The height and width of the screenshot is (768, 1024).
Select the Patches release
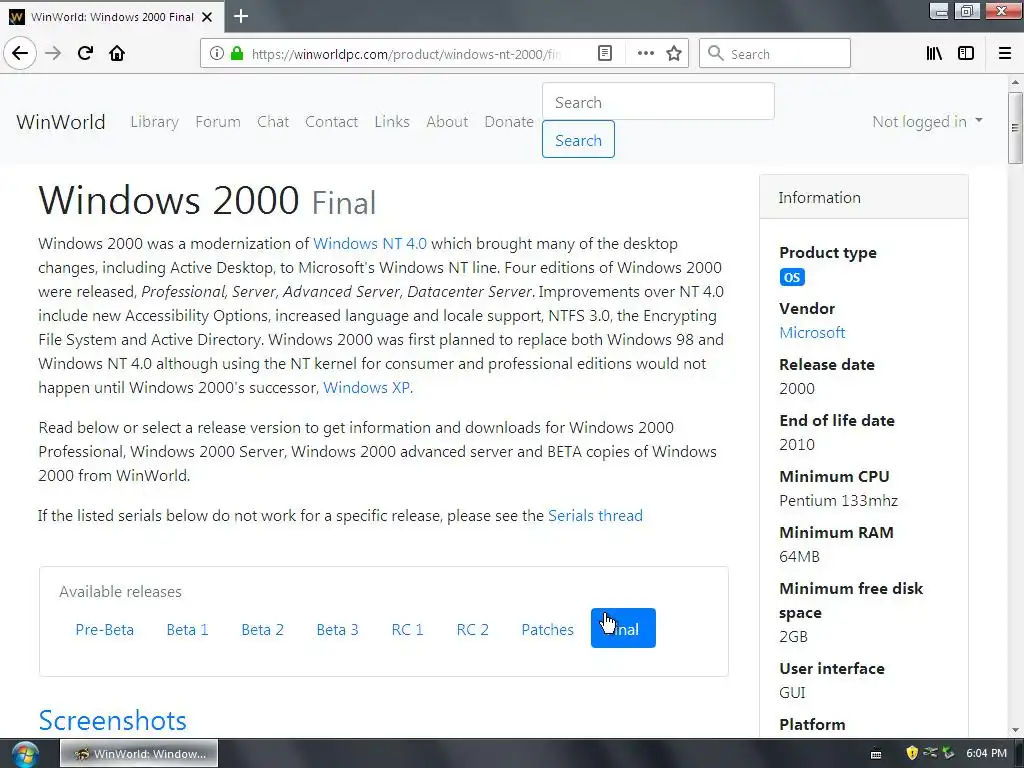(547, 629)
